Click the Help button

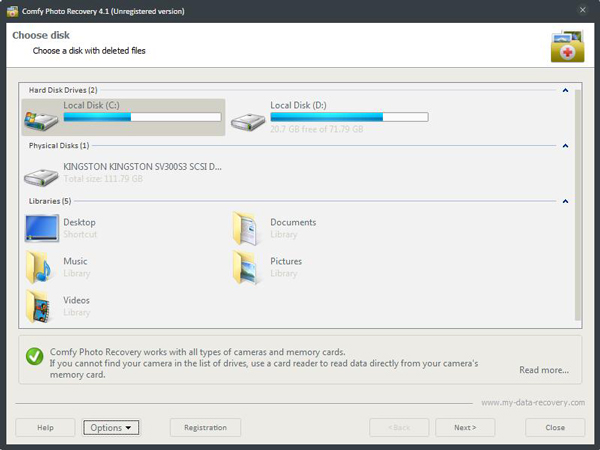45,427
